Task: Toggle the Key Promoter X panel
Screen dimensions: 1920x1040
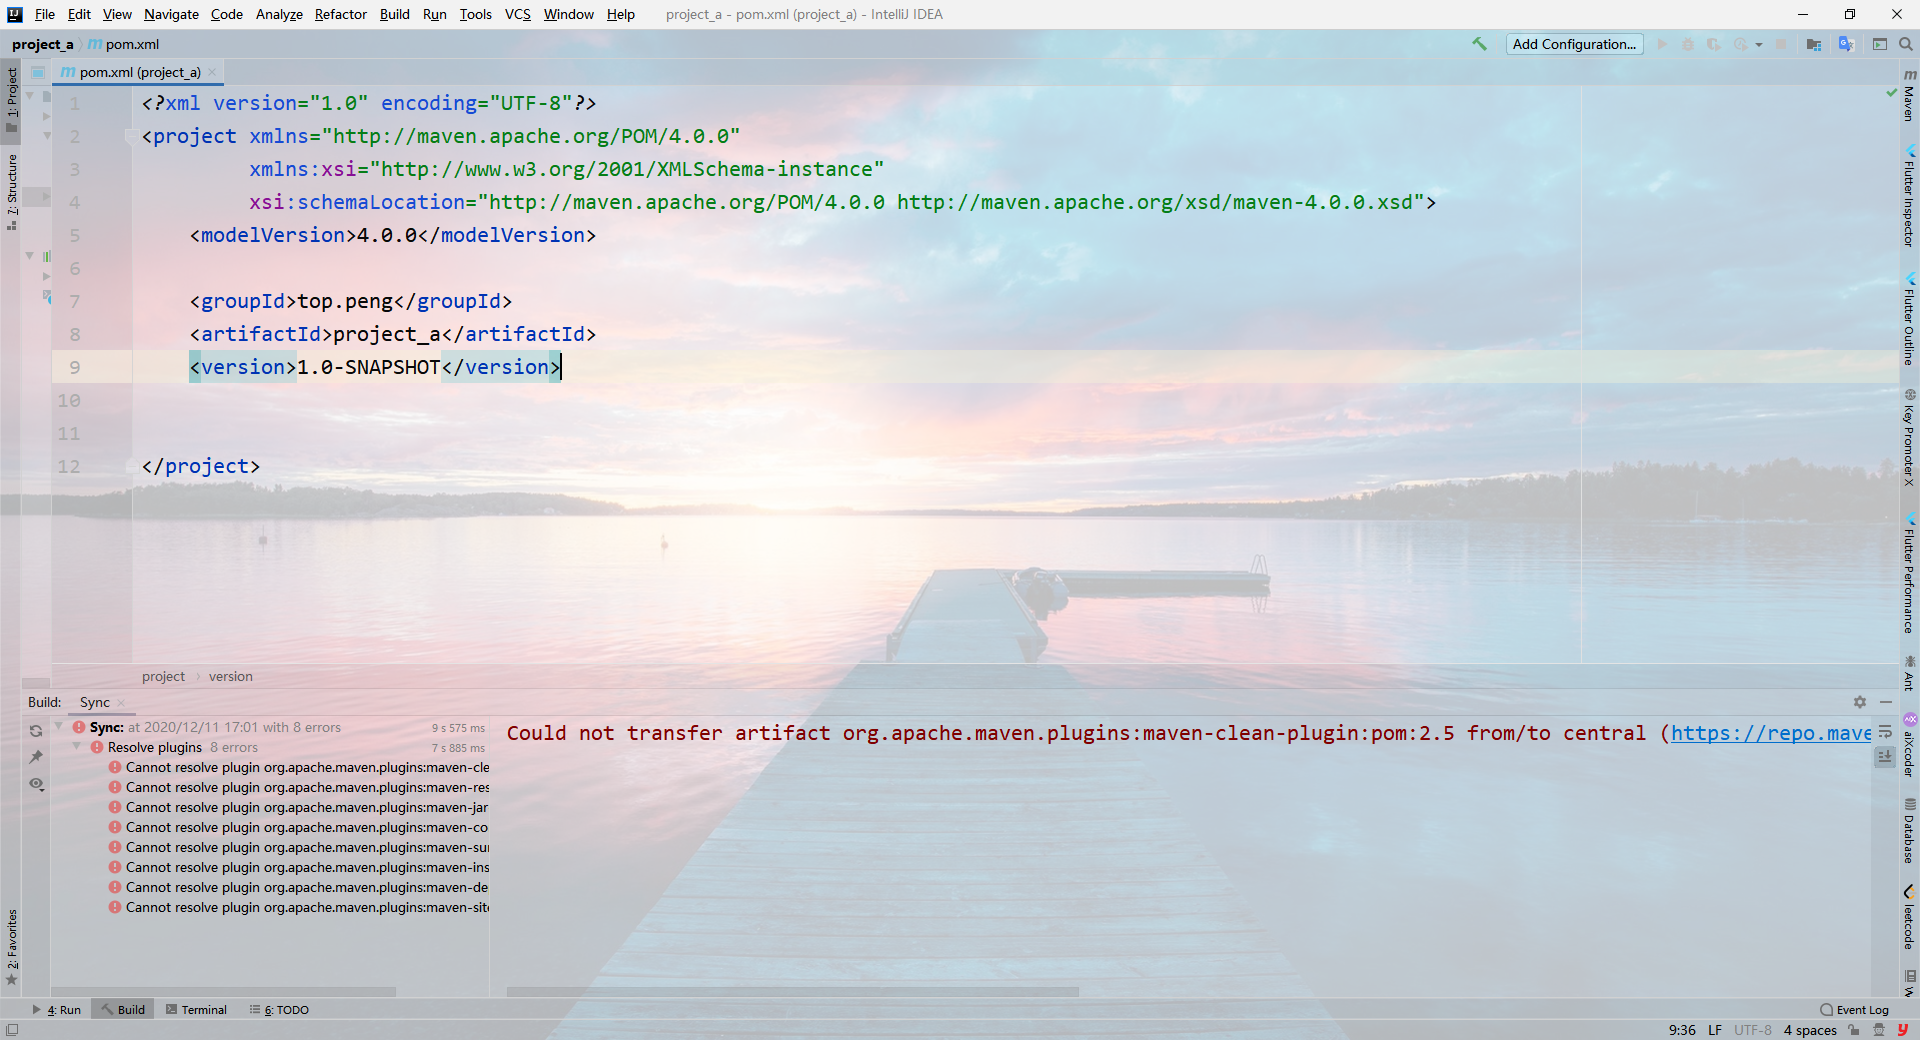Action: (1910, 430)
